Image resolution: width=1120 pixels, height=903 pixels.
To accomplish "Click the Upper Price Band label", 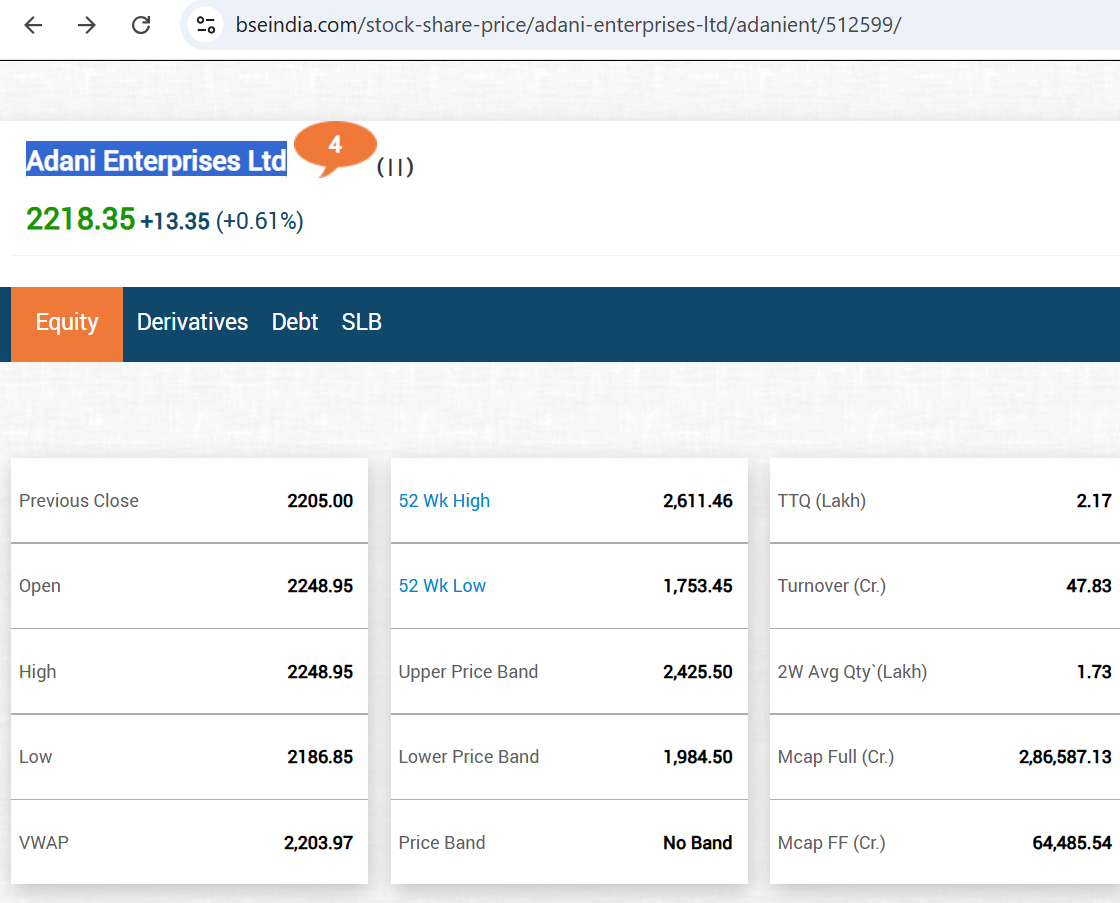I will coord(469,672).
